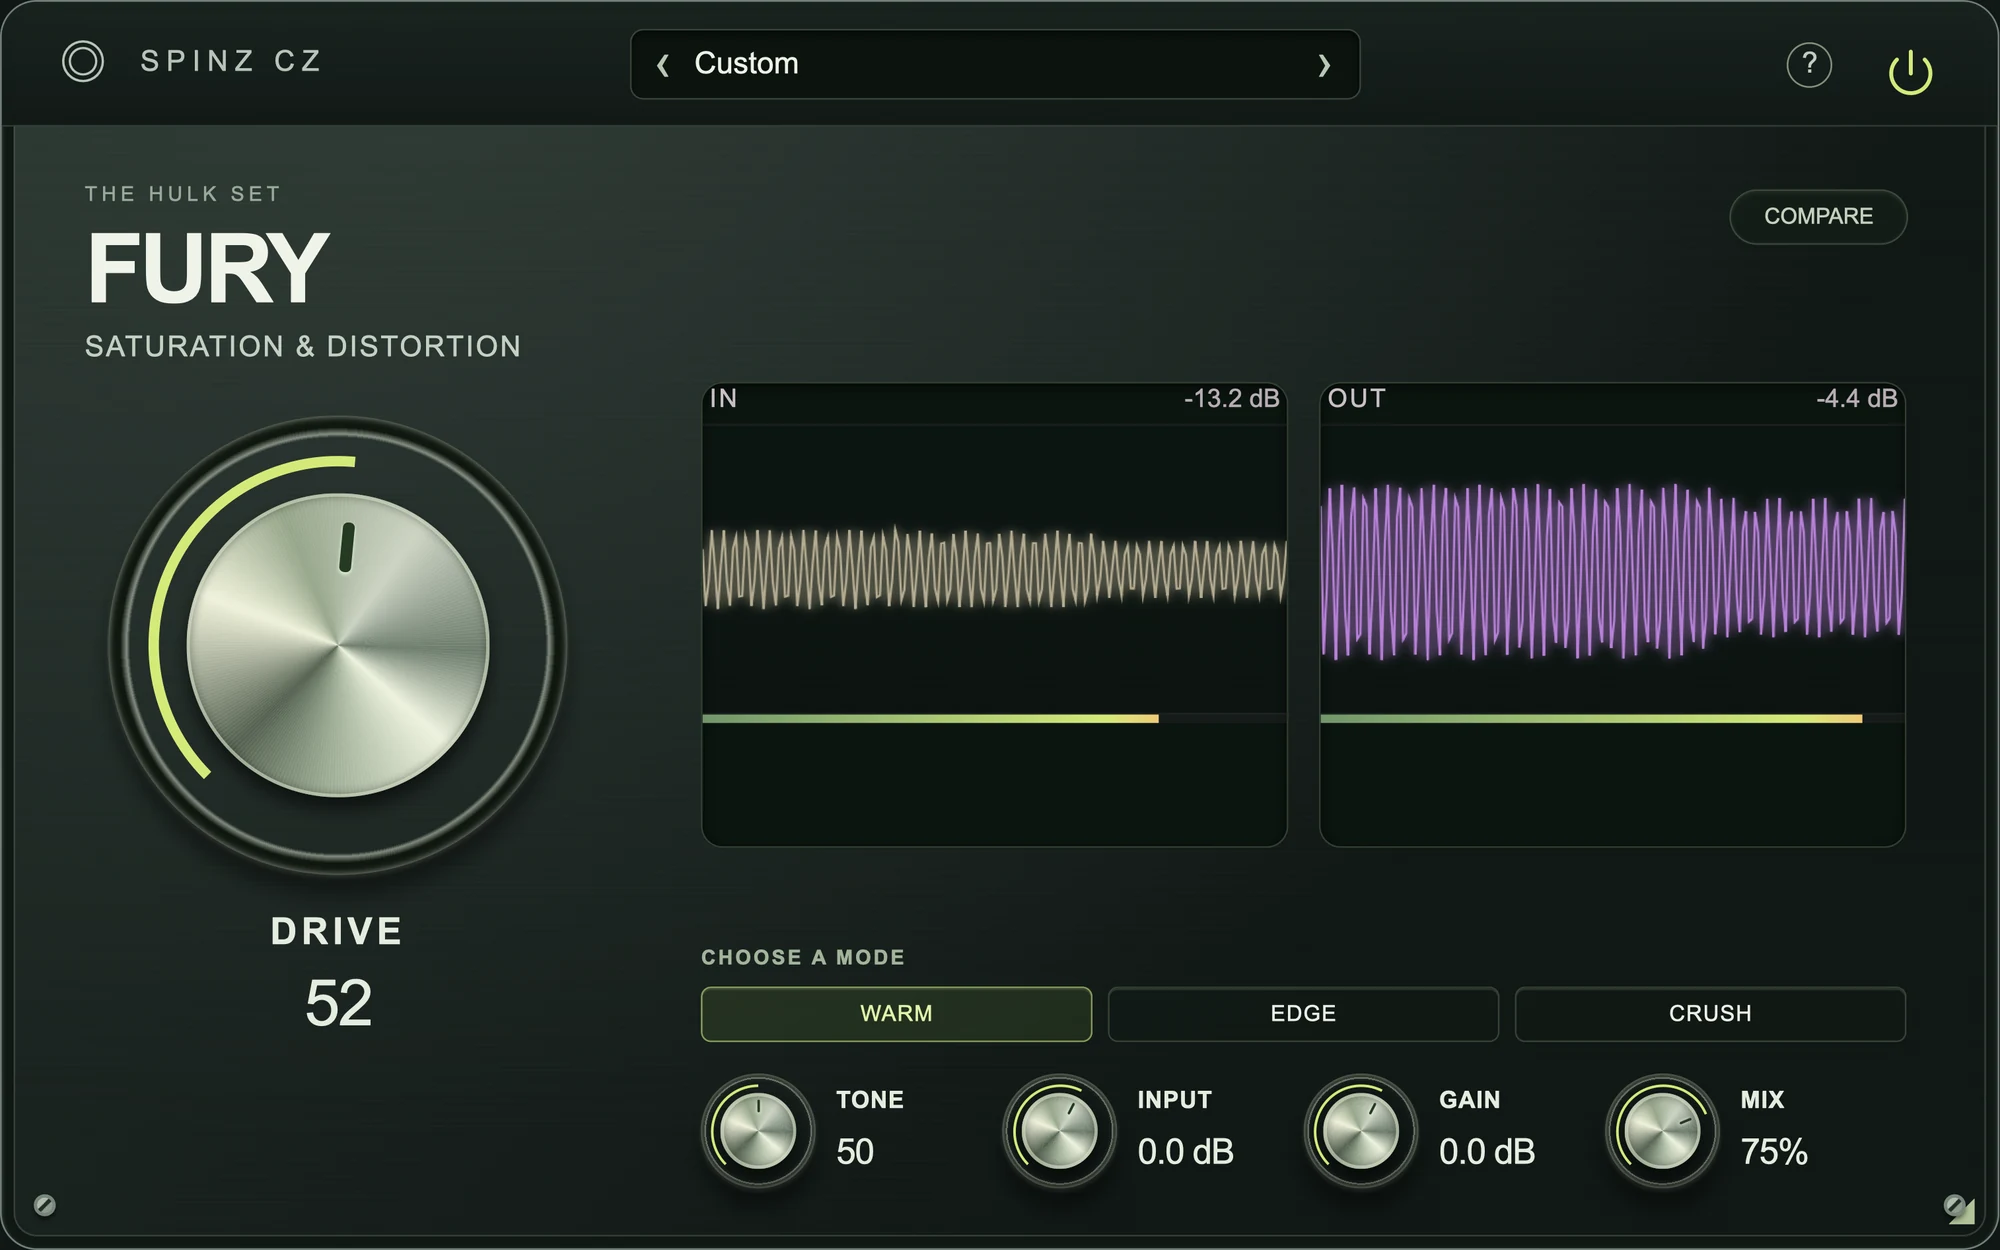Click the IN level meter bar
The height and width of the screenshot is (1250, 2000).
click(x=994, y=719)
